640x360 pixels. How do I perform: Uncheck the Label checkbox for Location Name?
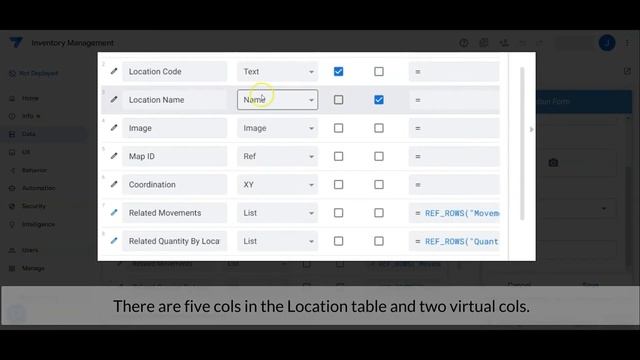379,100
